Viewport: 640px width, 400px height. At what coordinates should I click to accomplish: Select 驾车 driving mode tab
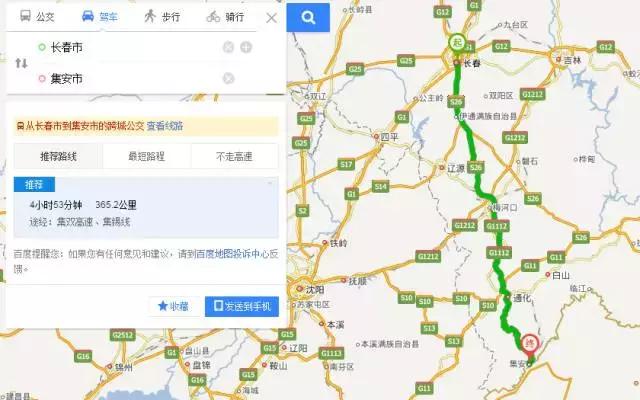(x=100, y=16)
